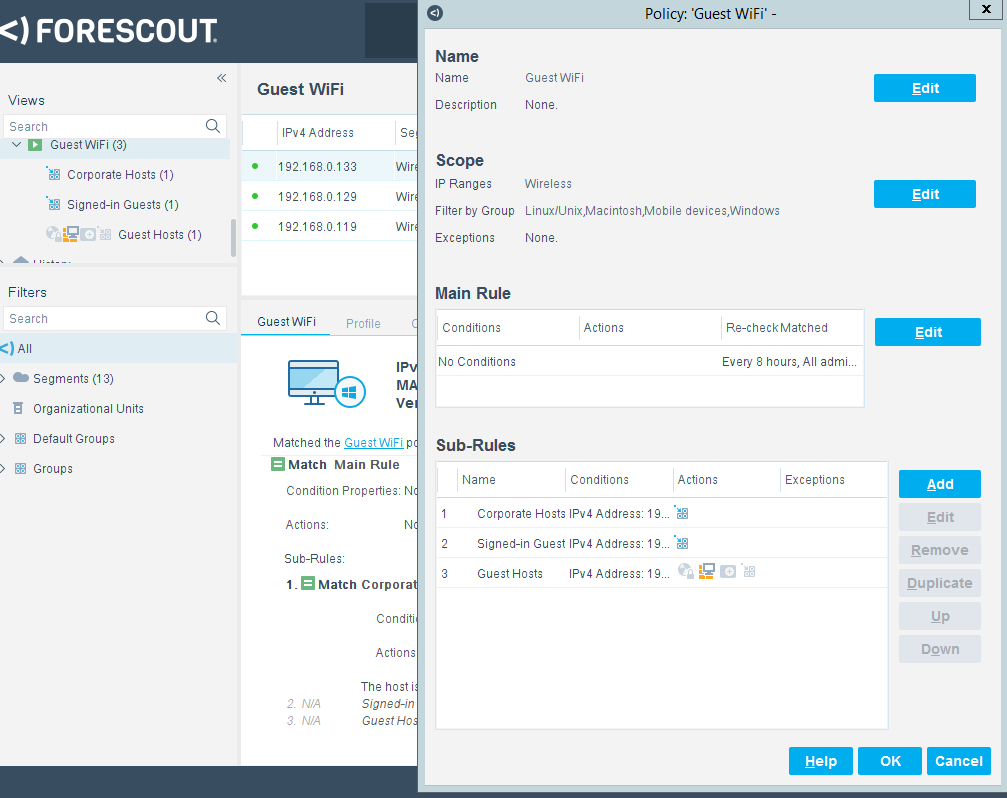Click add-to-group action icon in Corporate Hosts sub-rule
1007x798 pixels.
tap(681, 512)
